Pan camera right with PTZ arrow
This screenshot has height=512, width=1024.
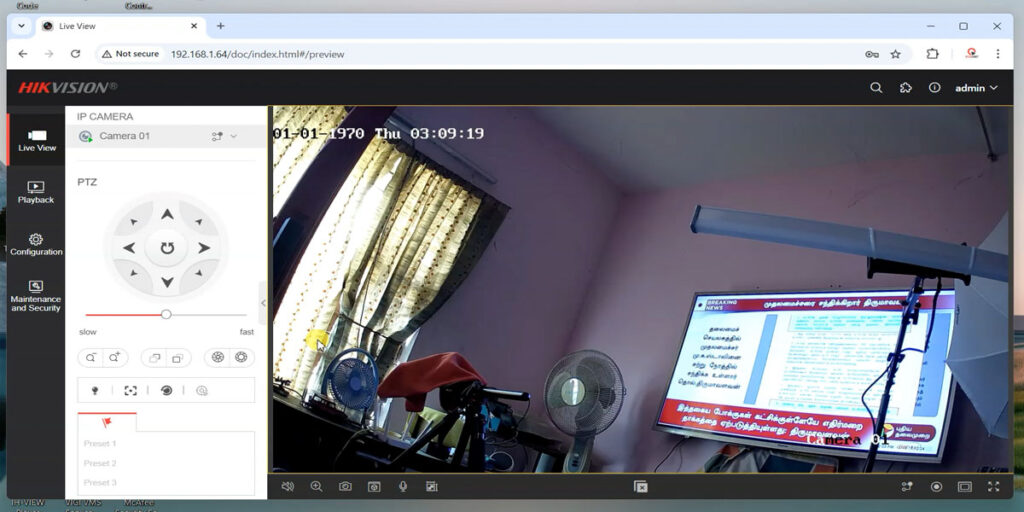[x=203, y=248]
